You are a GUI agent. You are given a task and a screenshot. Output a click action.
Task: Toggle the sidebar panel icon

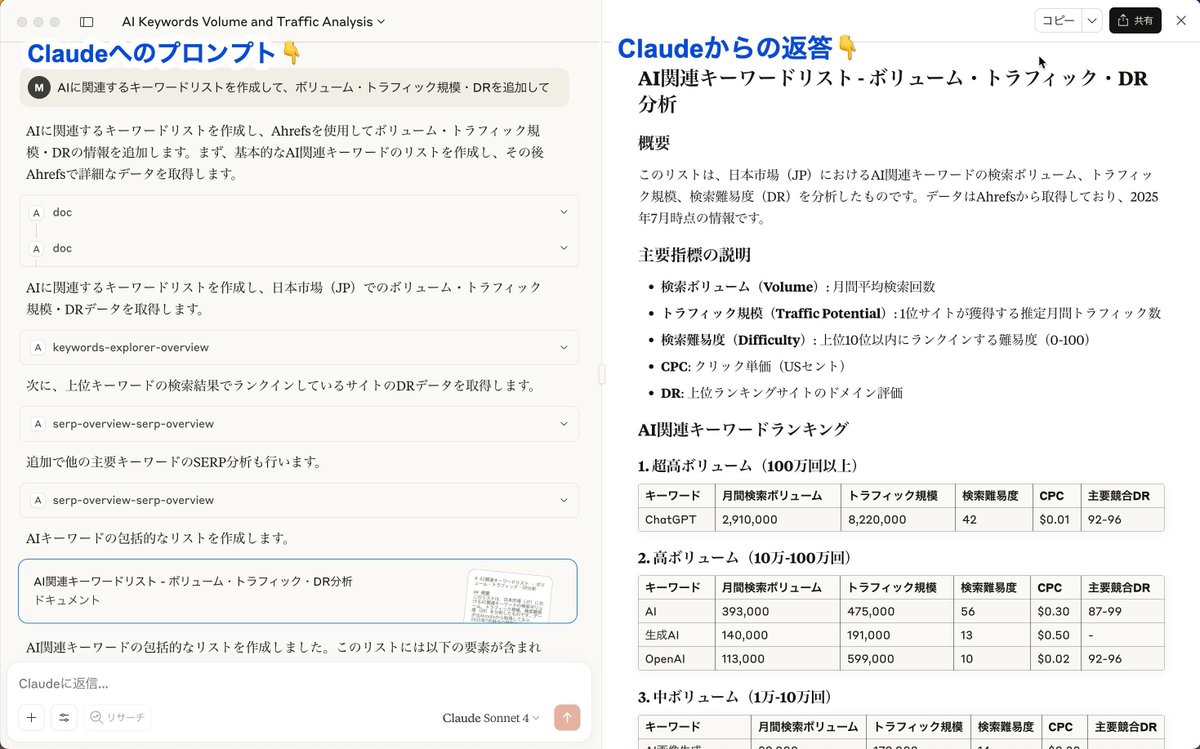[x=86, y=21]
